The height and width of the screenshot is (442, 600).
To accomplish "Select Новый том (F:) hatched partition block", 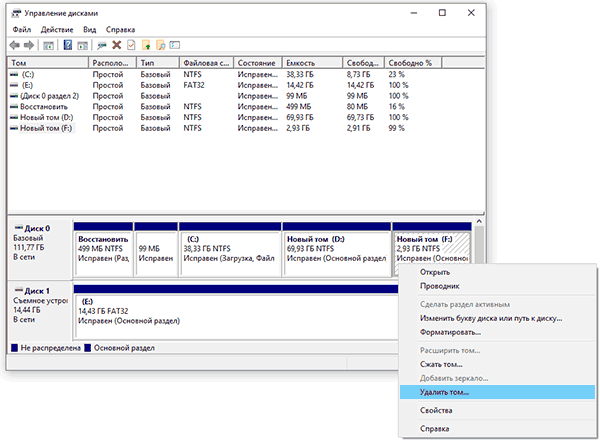I will pyautogui.click(x=432, y=249).
